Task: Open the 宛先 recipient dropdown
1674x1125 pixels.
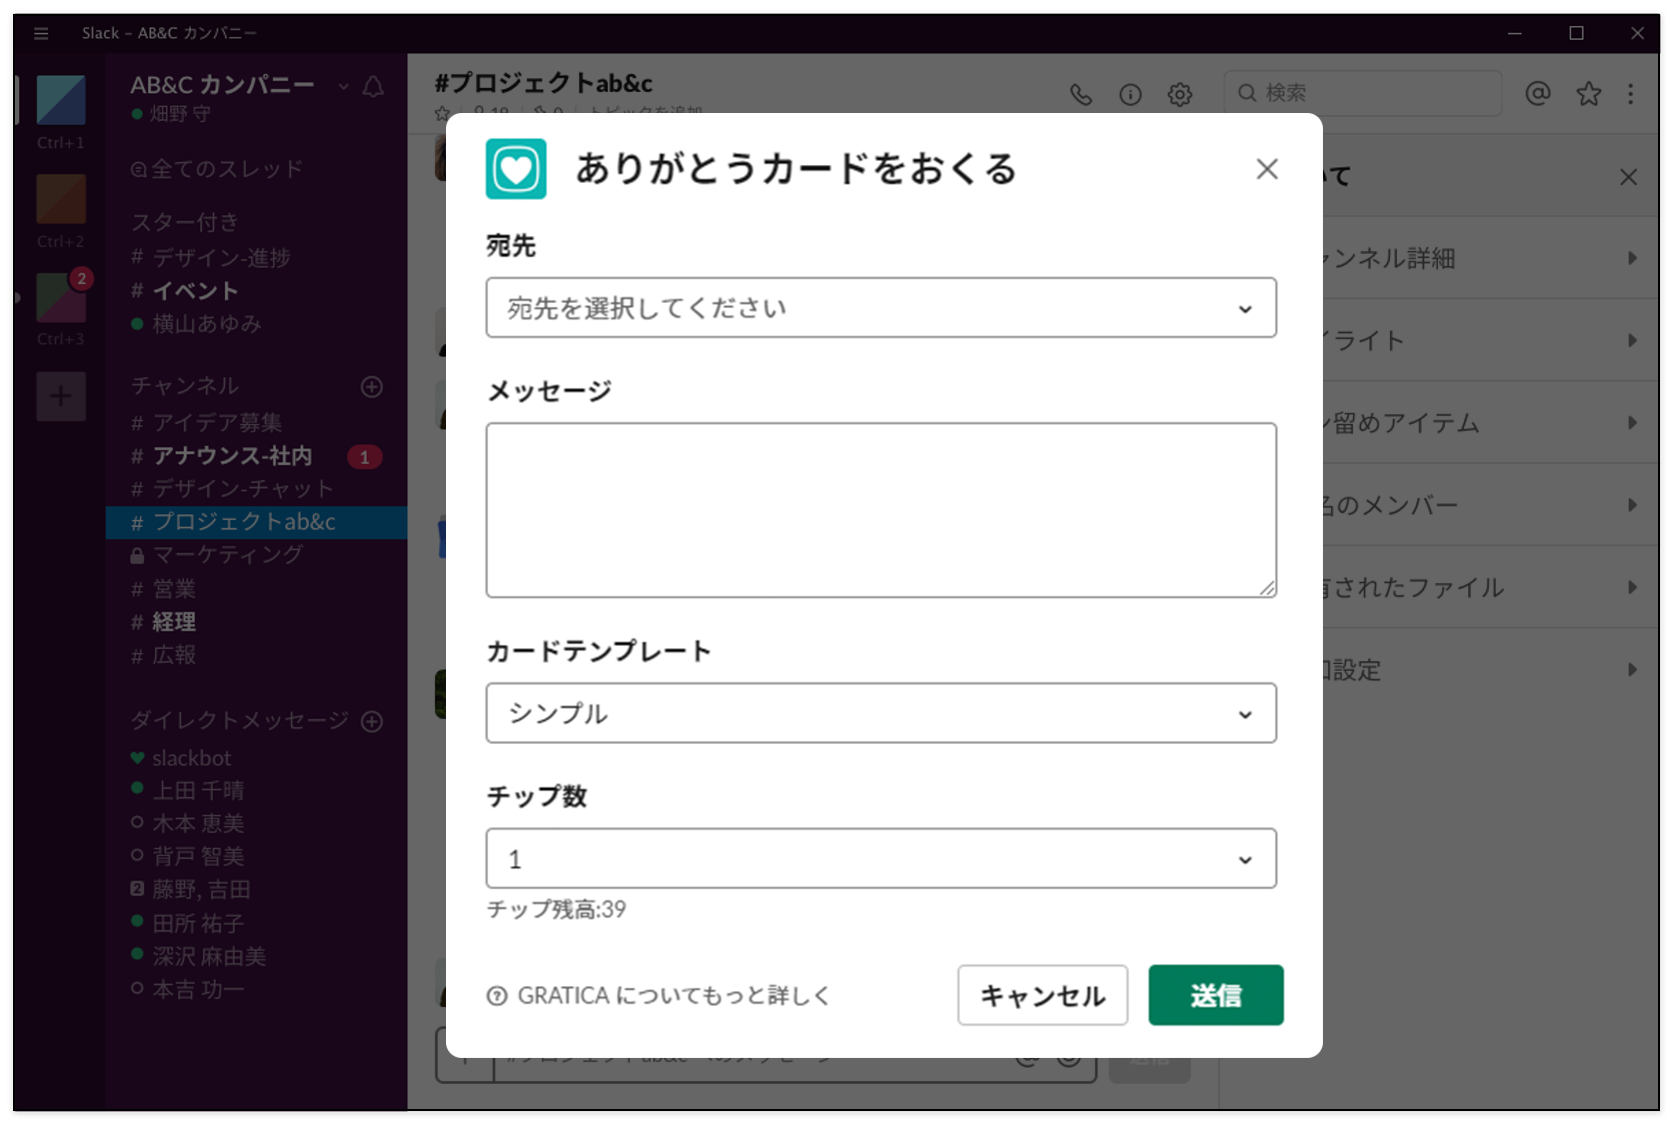Action: [x=880, y=308]
